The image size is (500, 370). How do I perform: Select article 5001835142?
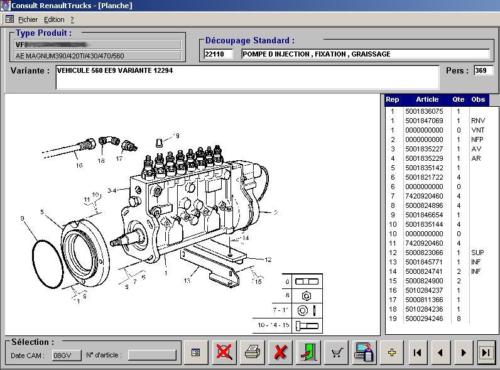[x=424, y=168]
